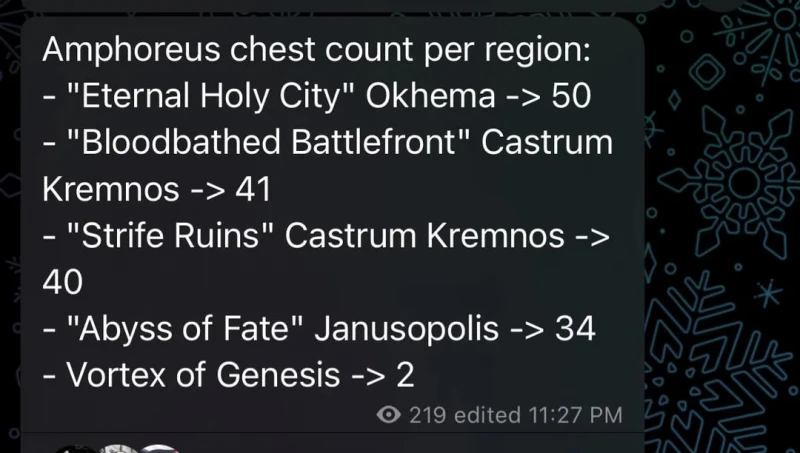
Task: Click the "Strife Ruins" Castrum Kremnos line
Action: tap(326, 236)
